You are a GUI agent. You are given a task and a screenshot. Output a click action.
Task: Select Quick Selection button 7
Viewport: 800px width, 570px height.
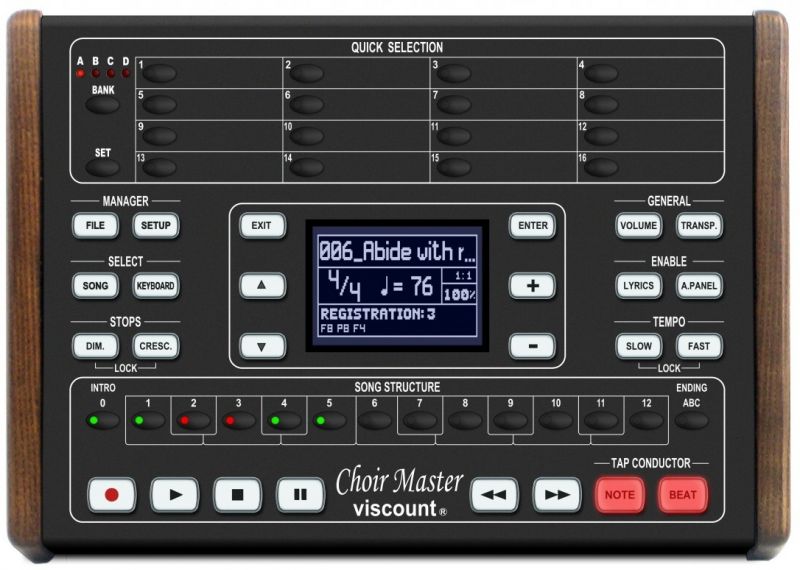click(454, 105)
